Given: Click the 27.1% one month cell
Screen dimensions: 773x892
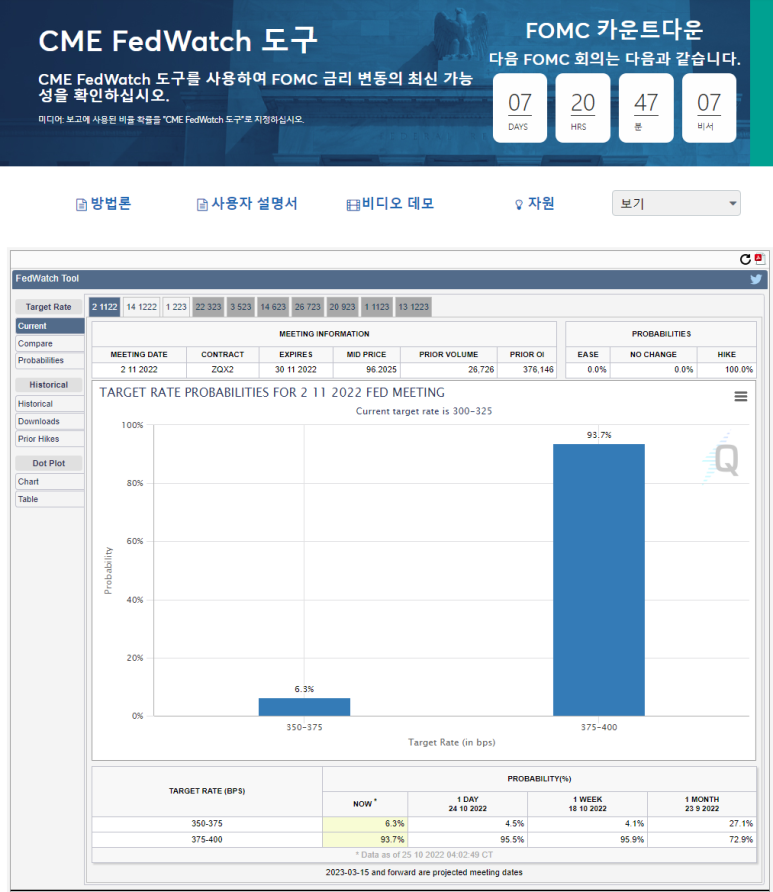Looking at the screenshot, I should click(702, 824).
